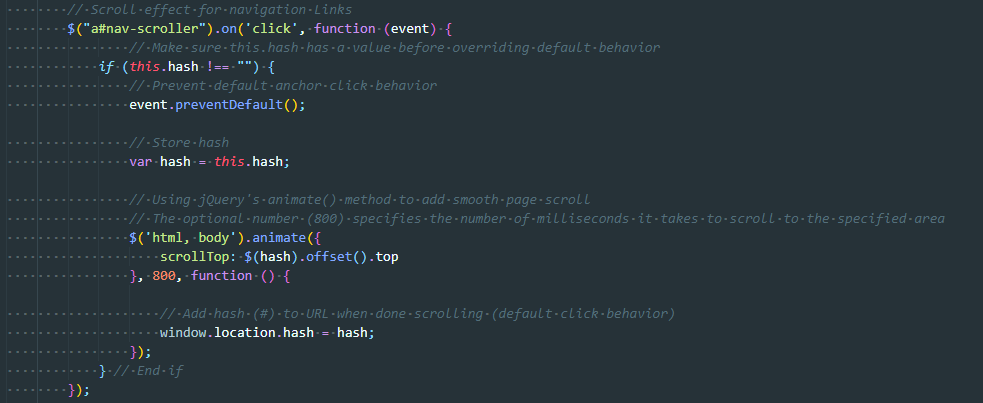Click the "Add hash (#) to URL" comment
Screen dimensions: 983x403
tap(418, 313)
